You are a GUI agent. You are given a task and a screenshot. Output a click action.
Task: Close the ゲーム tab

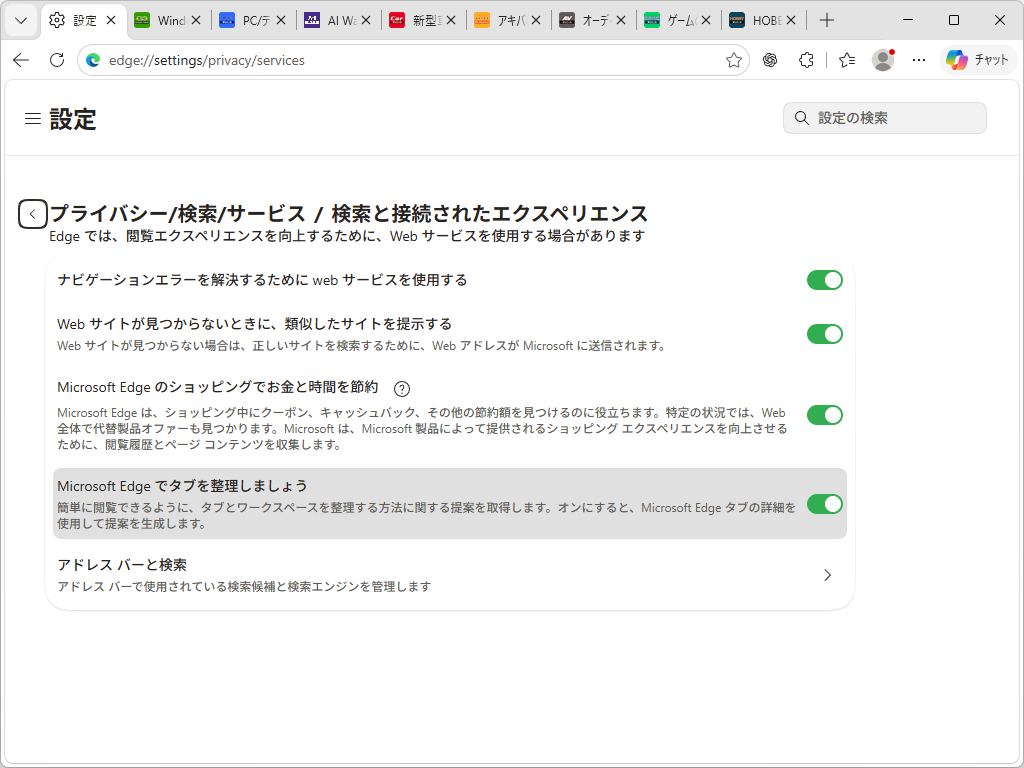pos(705,20)
